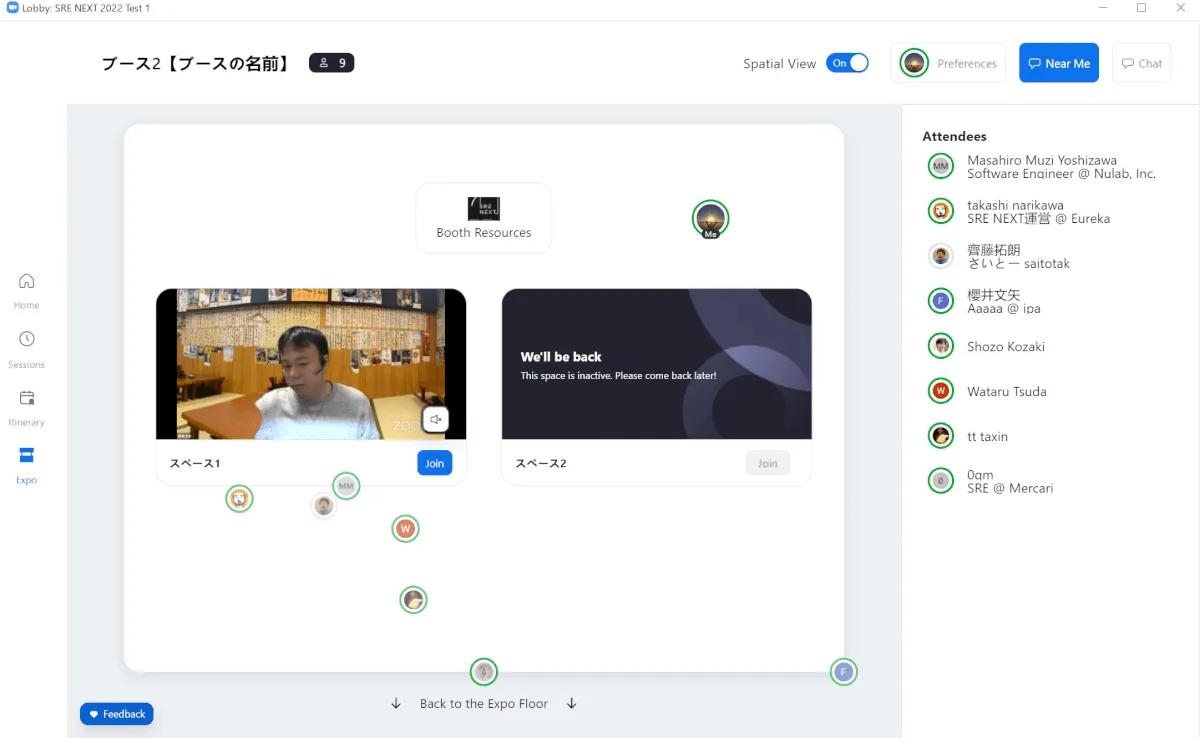Image resolution: width=1200 pixels, height=738 pixels.
Task: Click the red W avatar on floor
Action: (405, 529)
